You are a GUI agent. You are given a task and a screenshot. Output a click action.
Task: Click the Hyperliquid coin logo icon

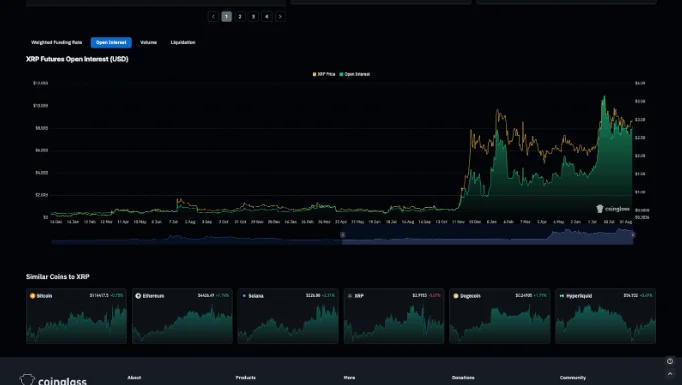tap(562, 296)
